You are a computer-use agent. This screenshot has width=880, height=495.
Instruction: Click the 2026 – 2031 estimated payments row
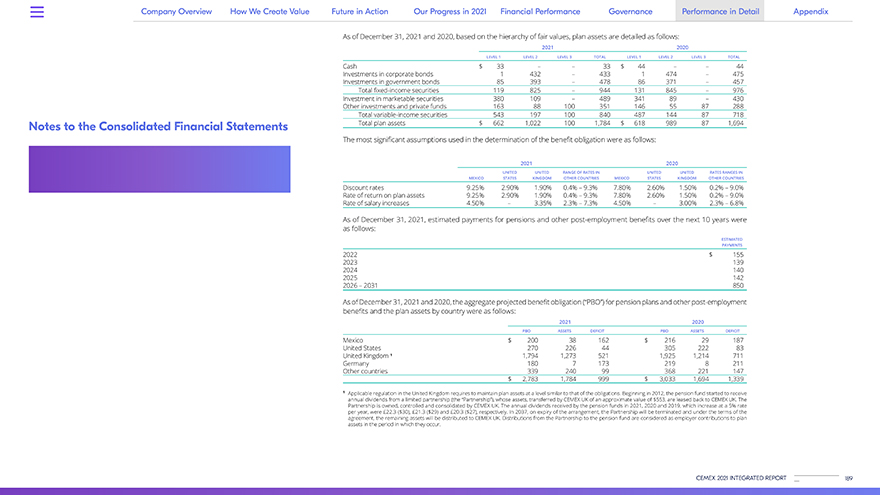[360, 285]
